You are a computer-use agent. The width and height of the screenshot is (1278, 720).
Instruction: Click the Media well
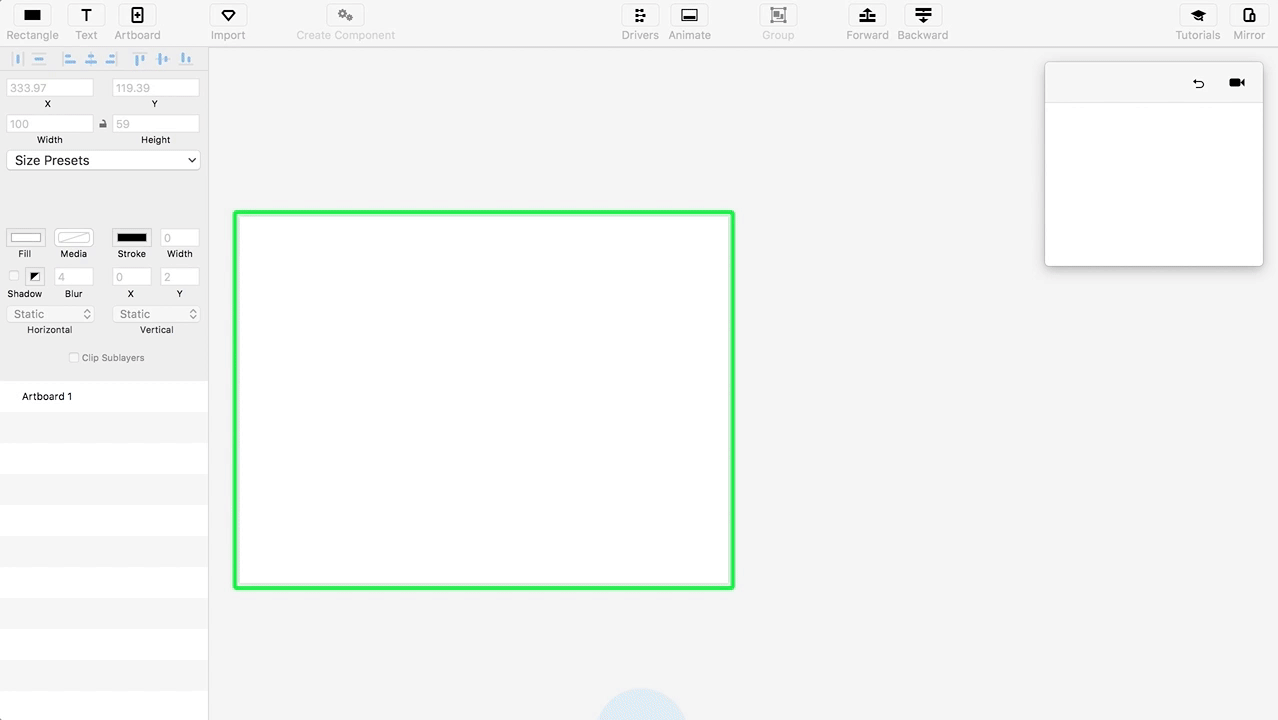[x=74, y=238]
